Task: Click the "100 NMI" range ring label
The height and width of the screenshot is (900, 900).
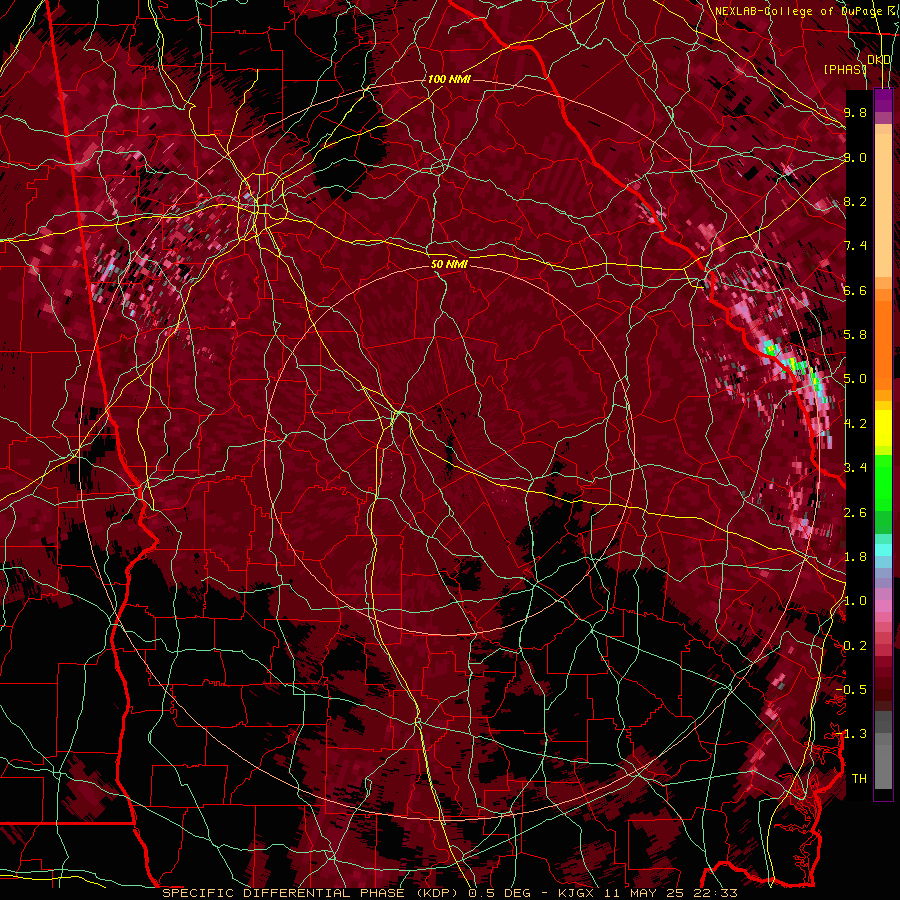Action: click(449, 79)
